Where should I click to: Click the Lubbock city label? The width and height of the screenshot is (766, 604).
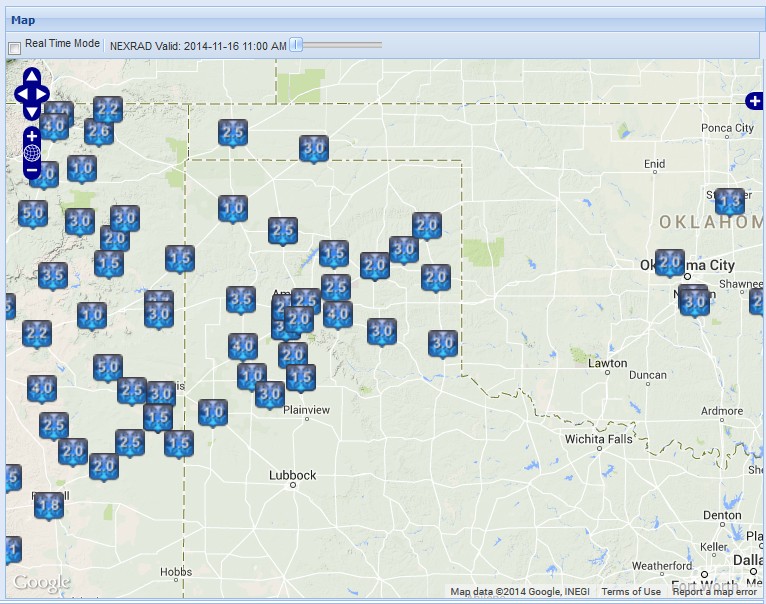(293, 475)
